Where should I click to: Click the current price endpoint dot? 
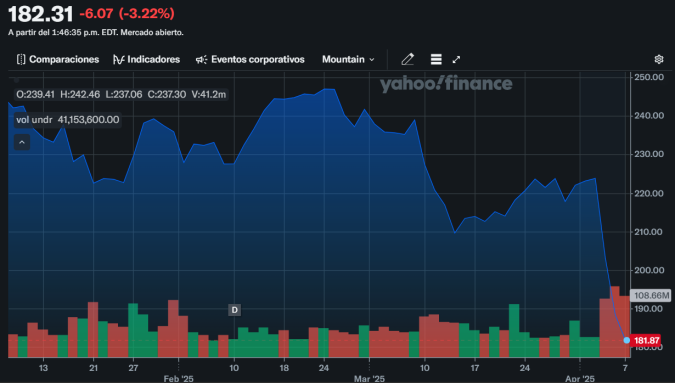(x=626, y=340)
